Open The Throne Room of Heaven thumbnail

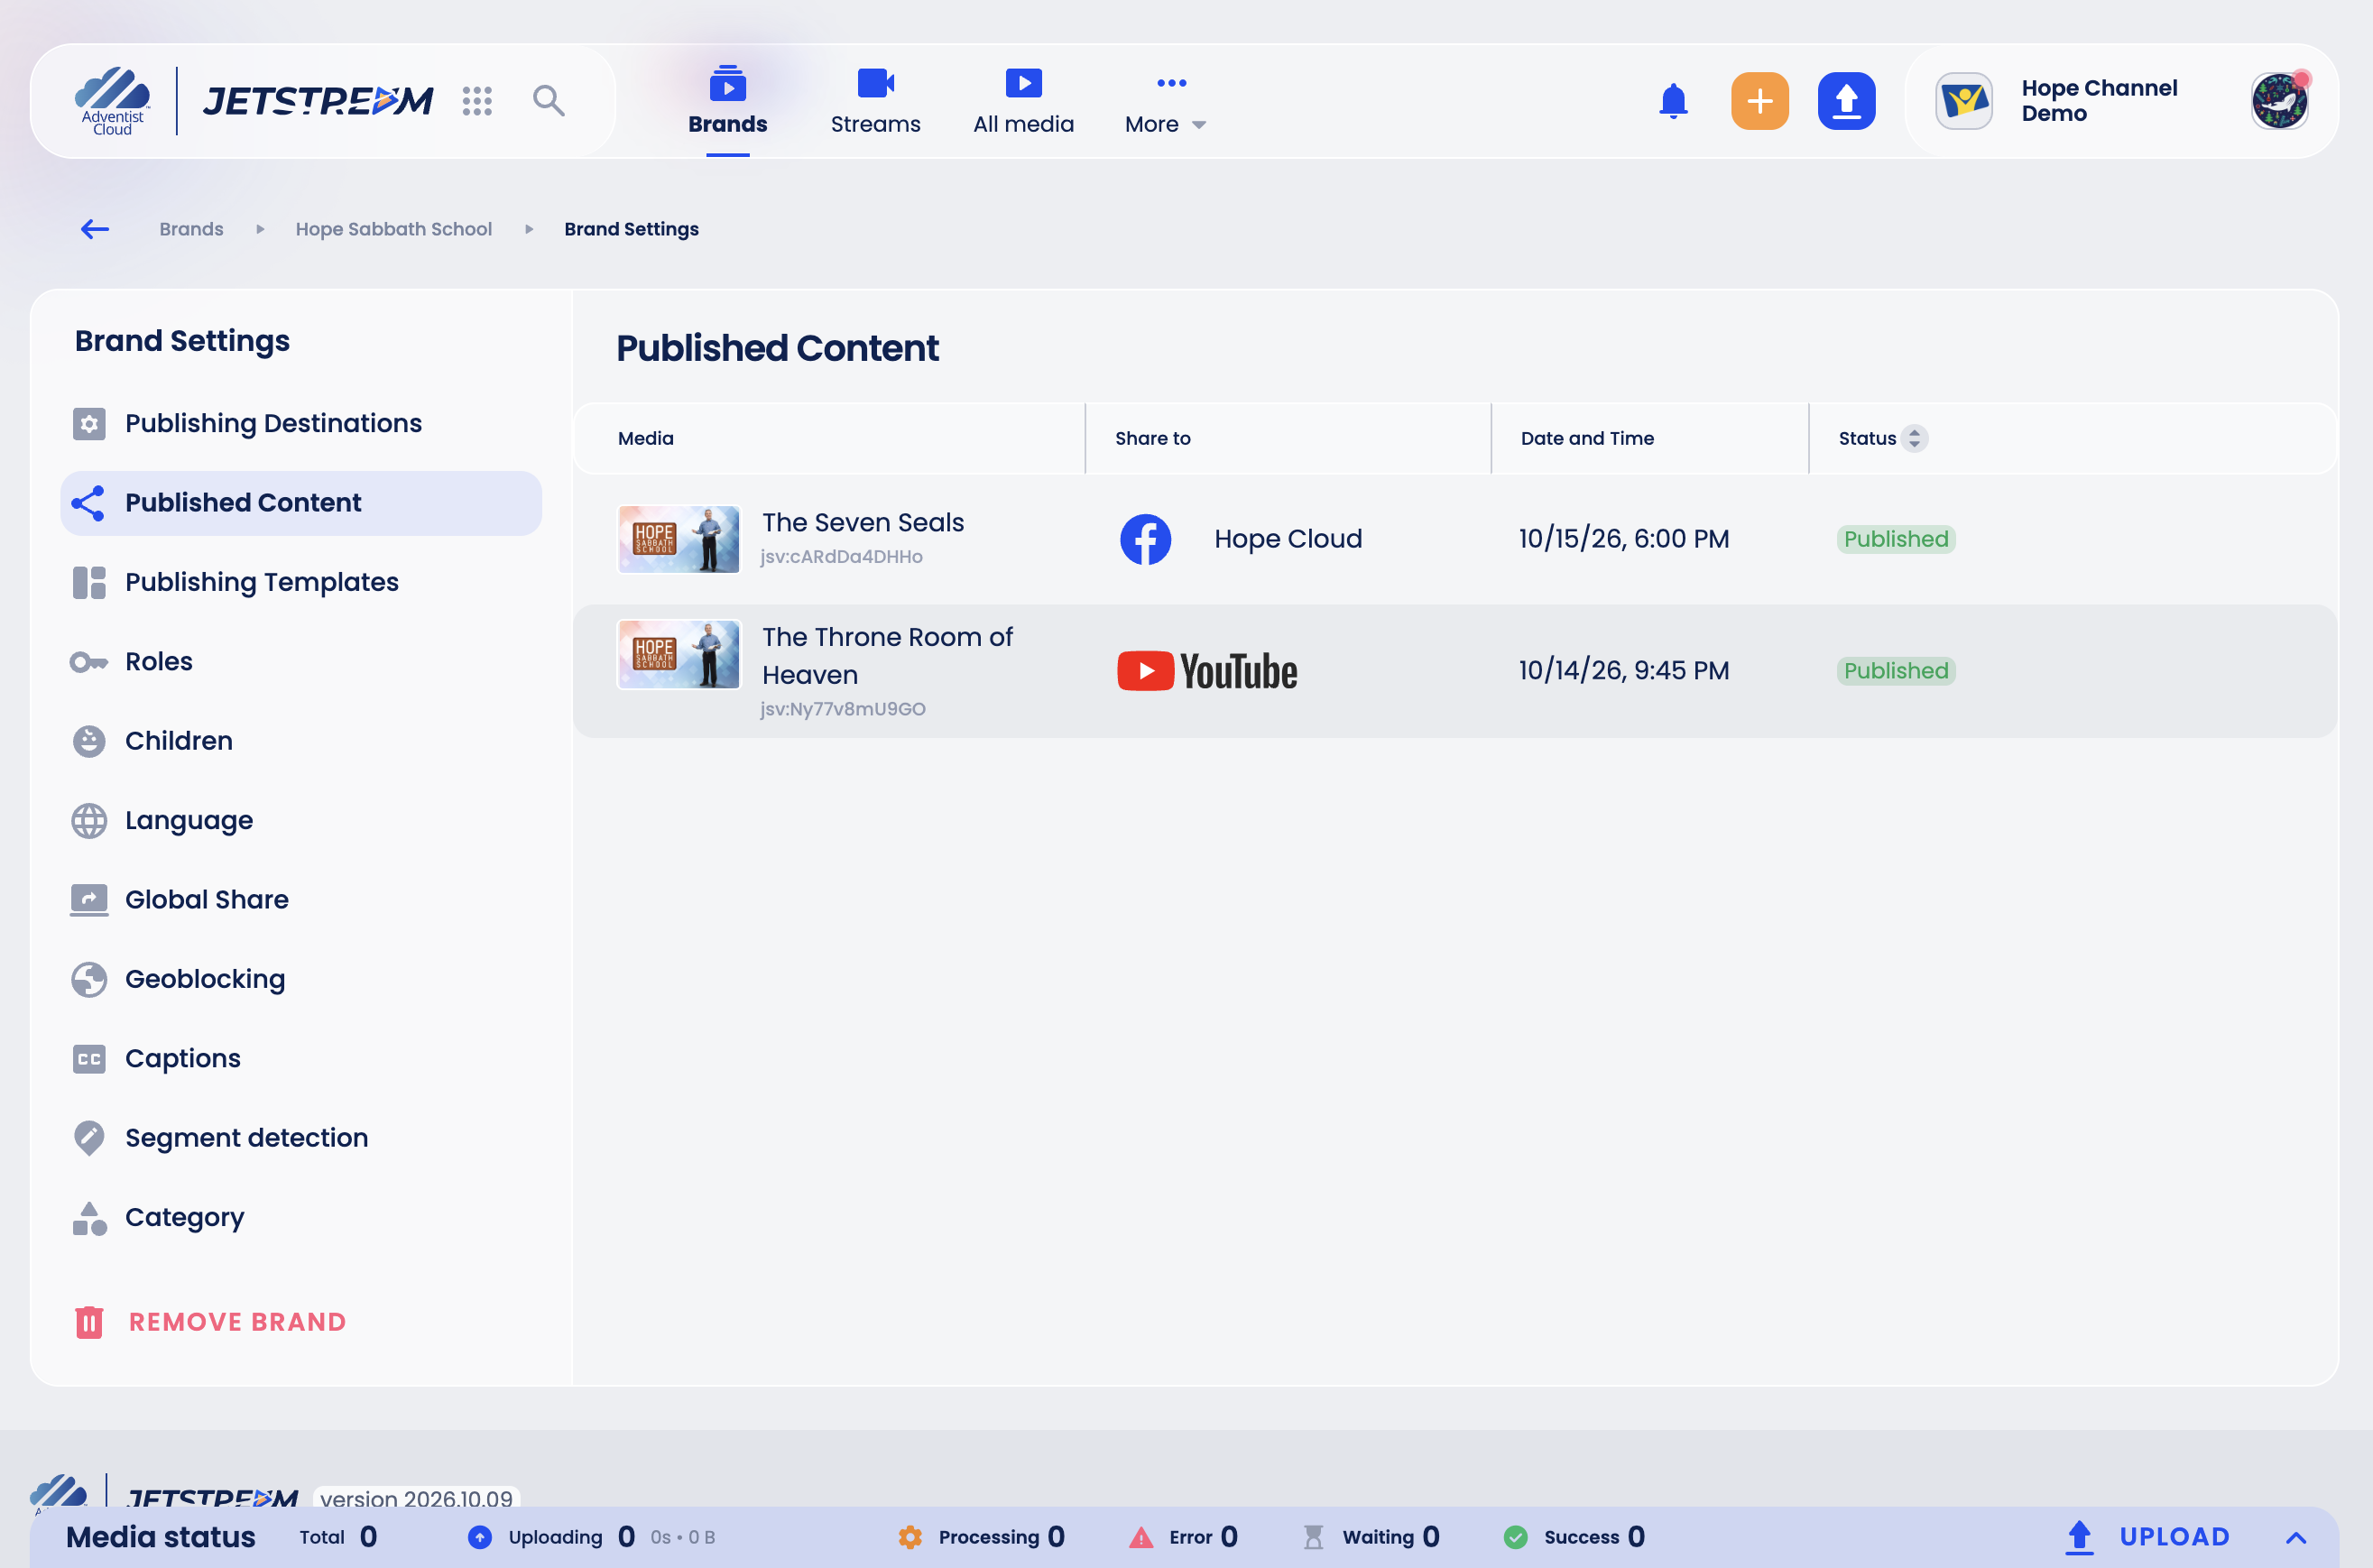(678, 654)
